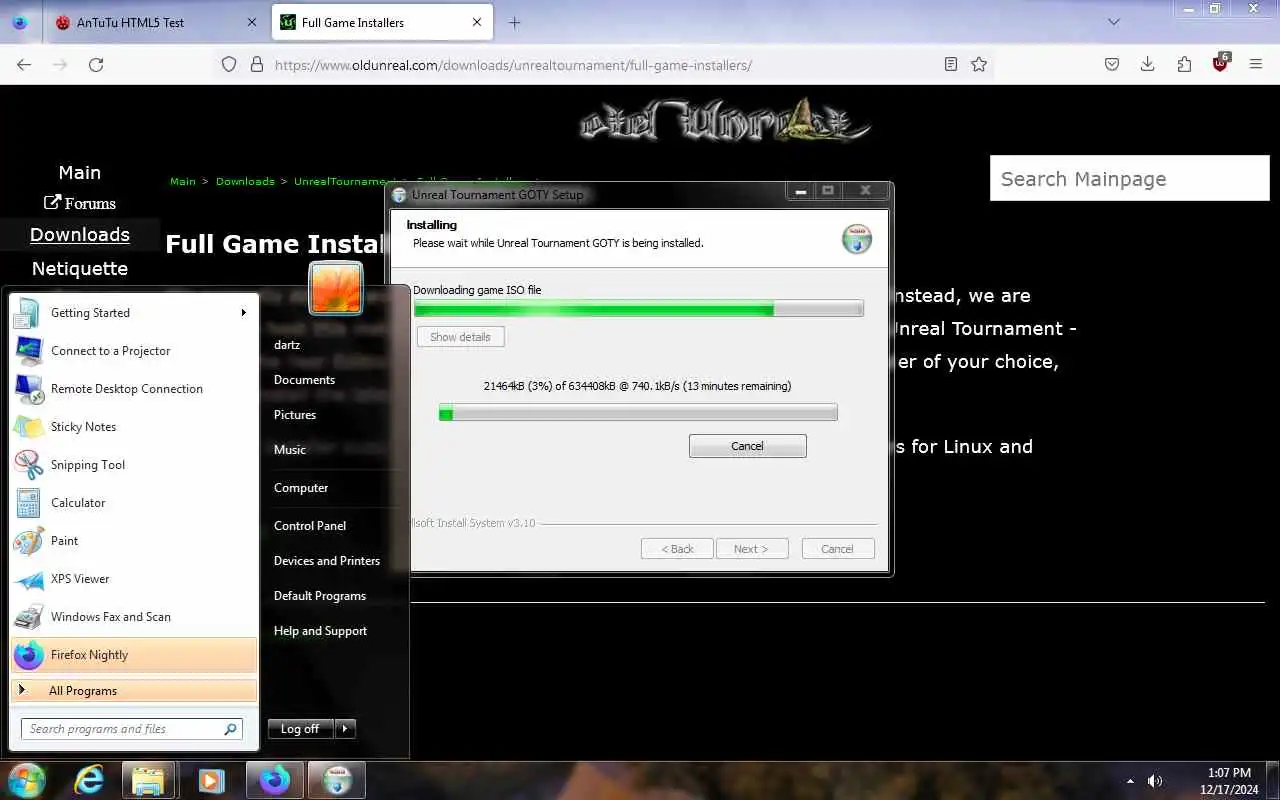Open Paint from Start menu
Image resolution: width=1280 pixels, height=800 pixels.
coord(133,541)
